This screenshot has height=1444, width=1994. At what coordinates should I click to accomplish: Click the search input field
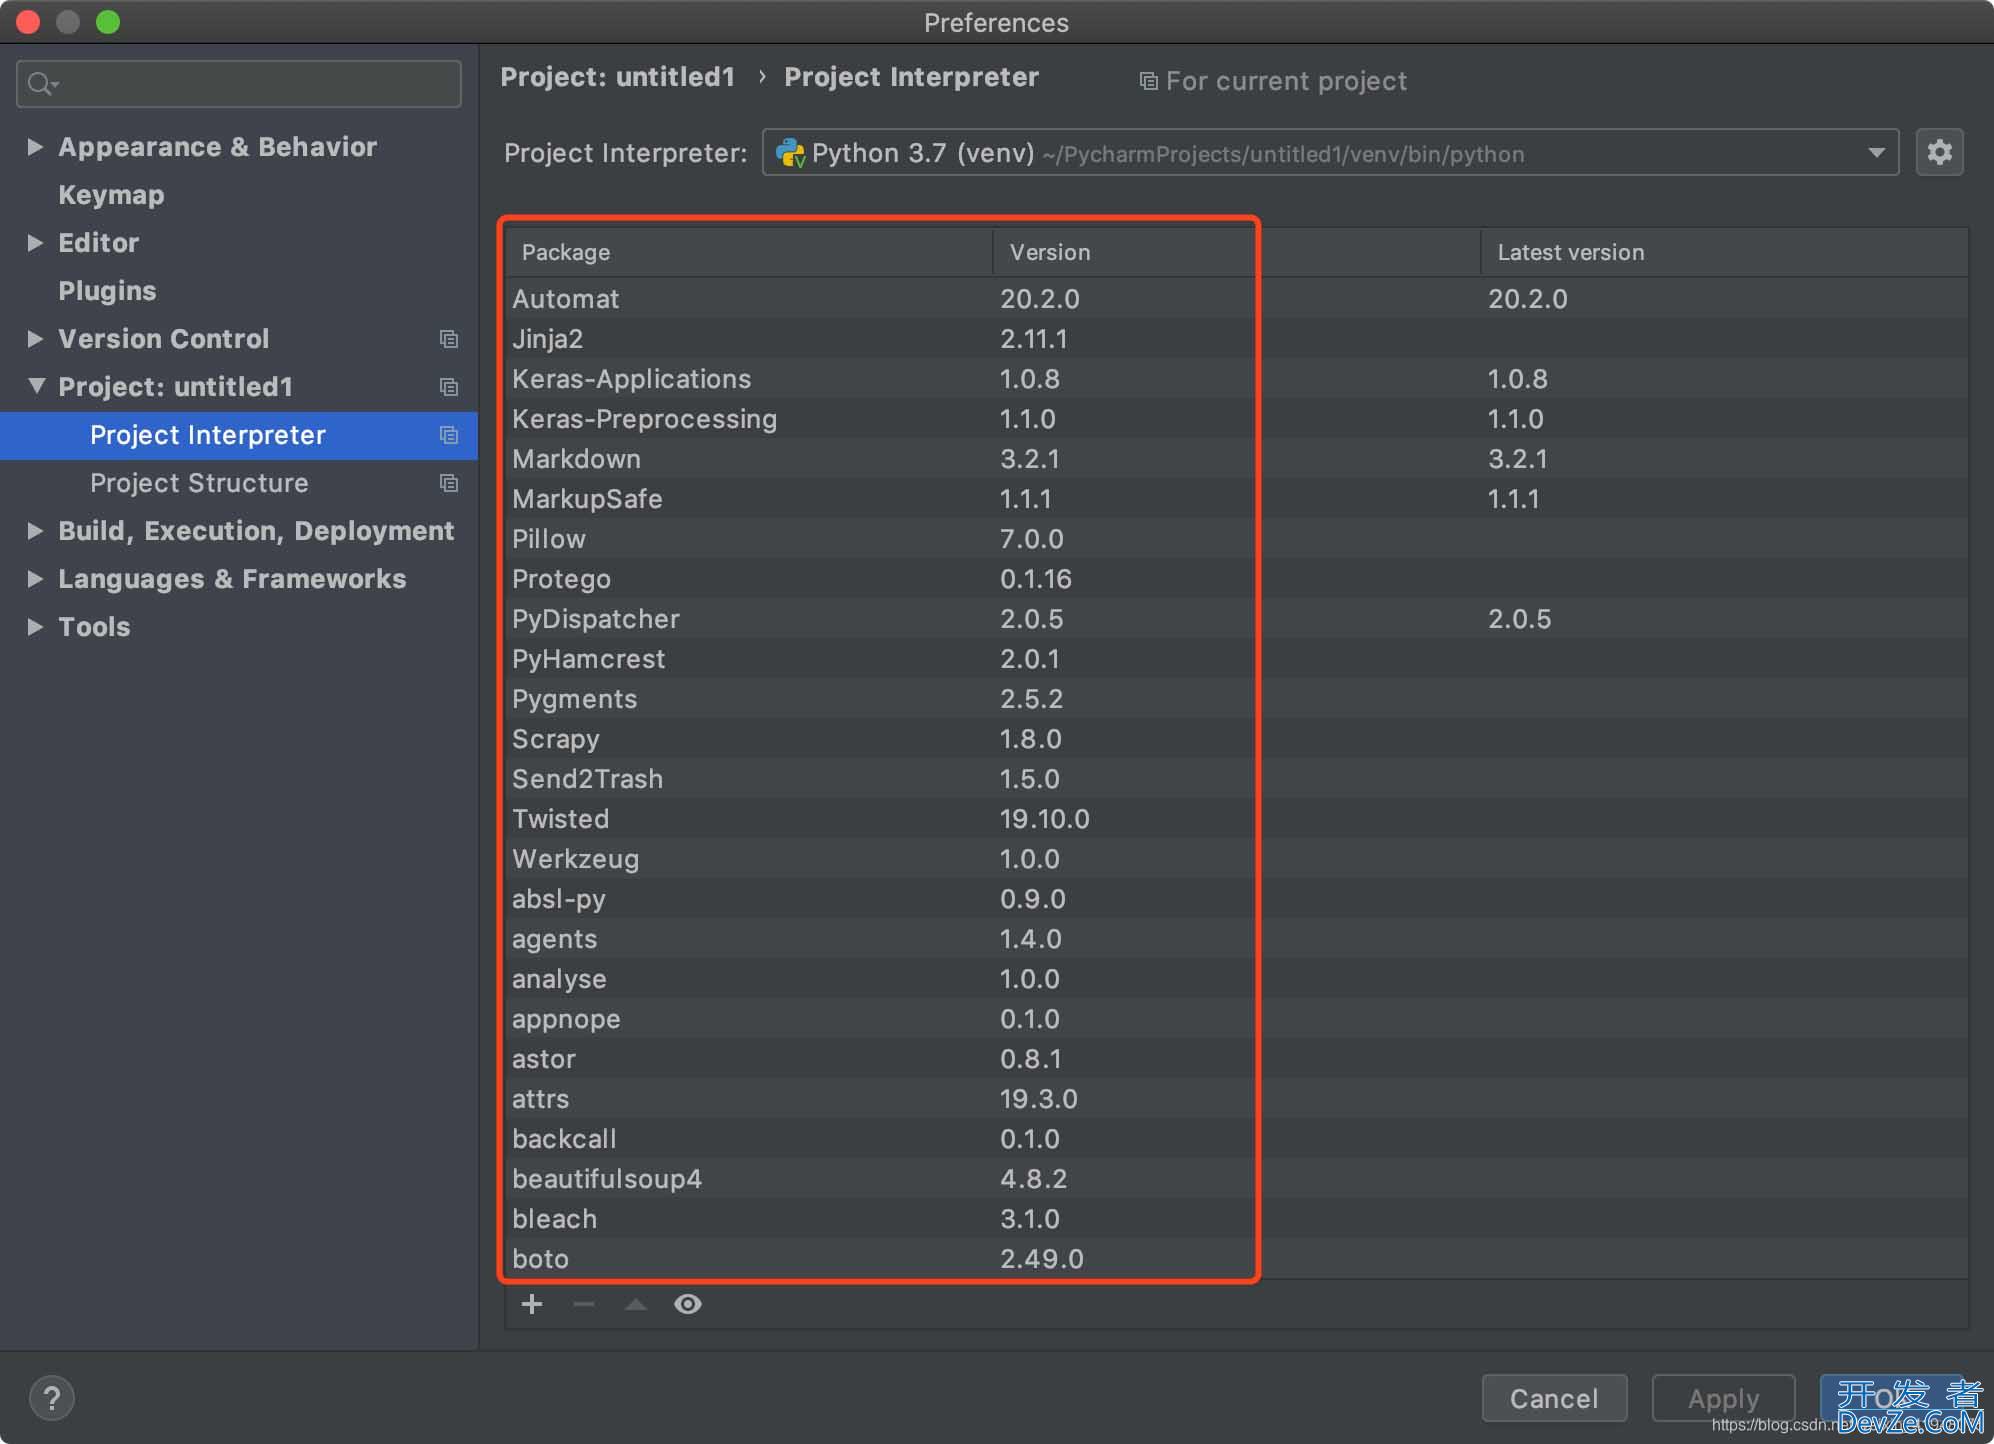(x=240, y=82)
